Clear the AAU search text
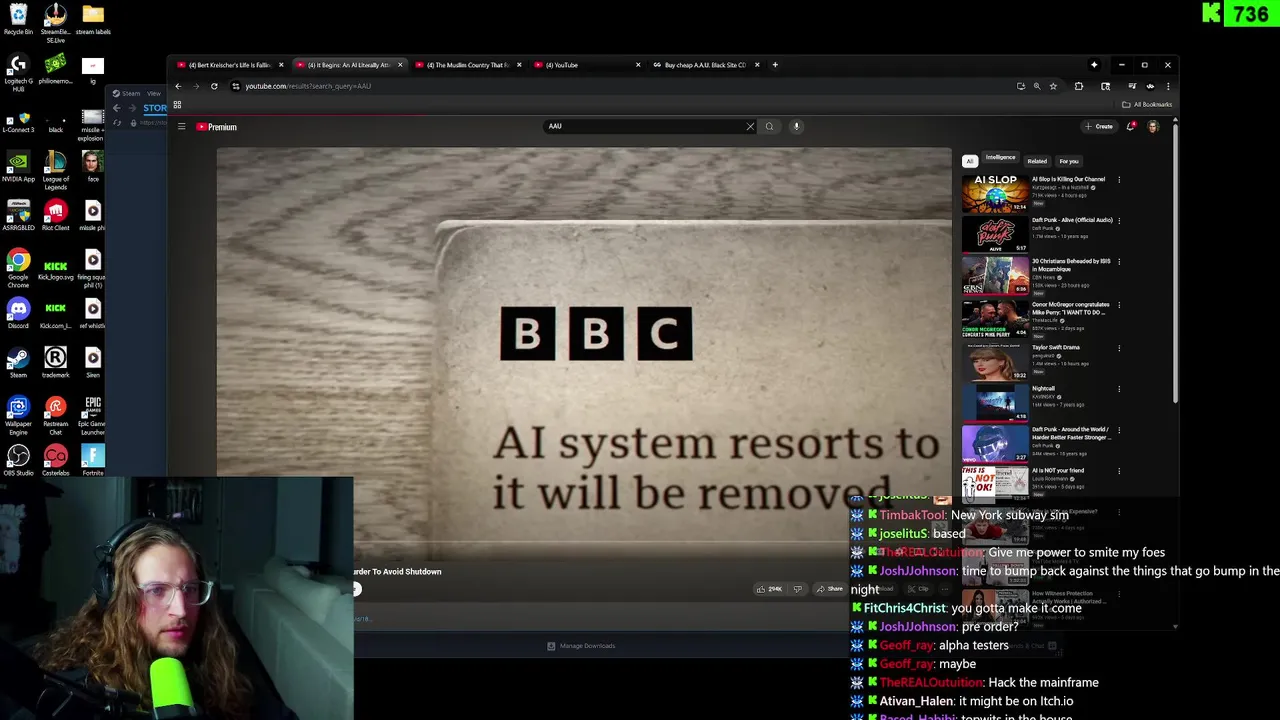This screenshot has width=1280, height=720. tap(750, 126)
